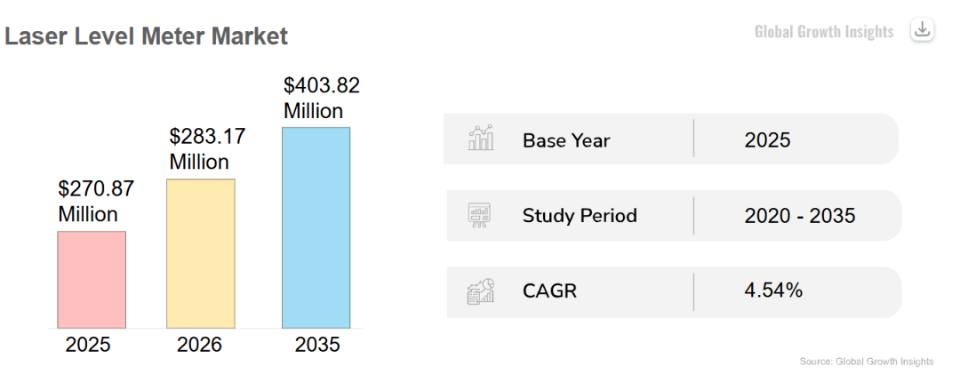Click the Global Growth Insights logo text

pos(824,31)
